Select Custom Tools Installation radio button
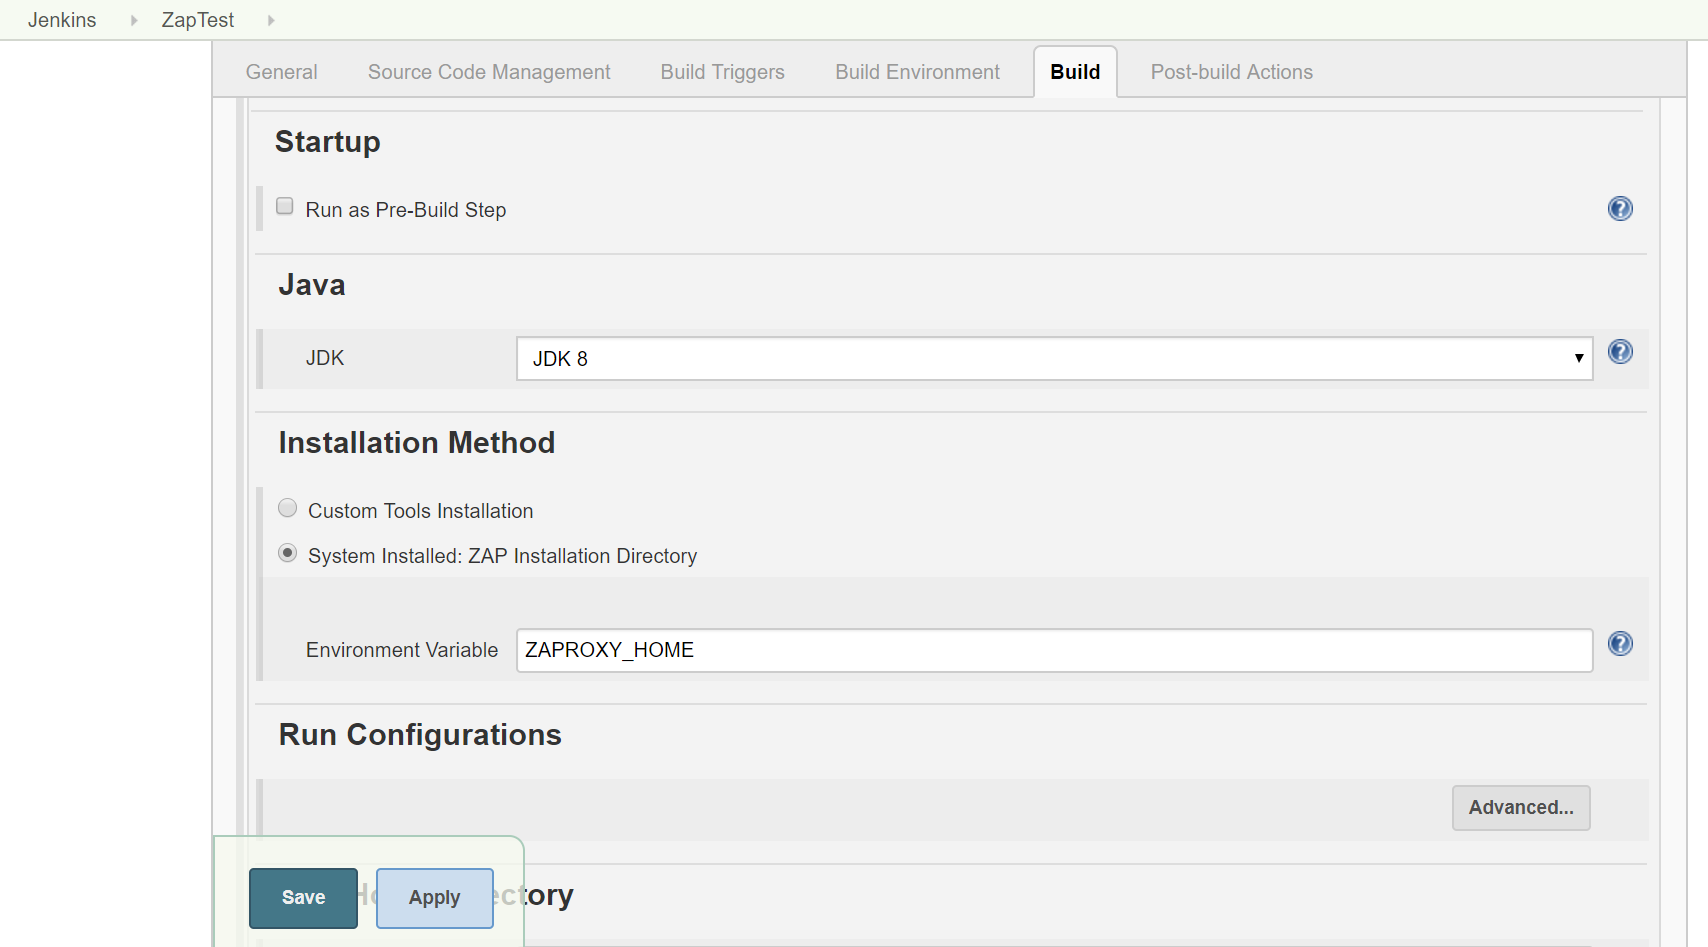 (288, 508)
